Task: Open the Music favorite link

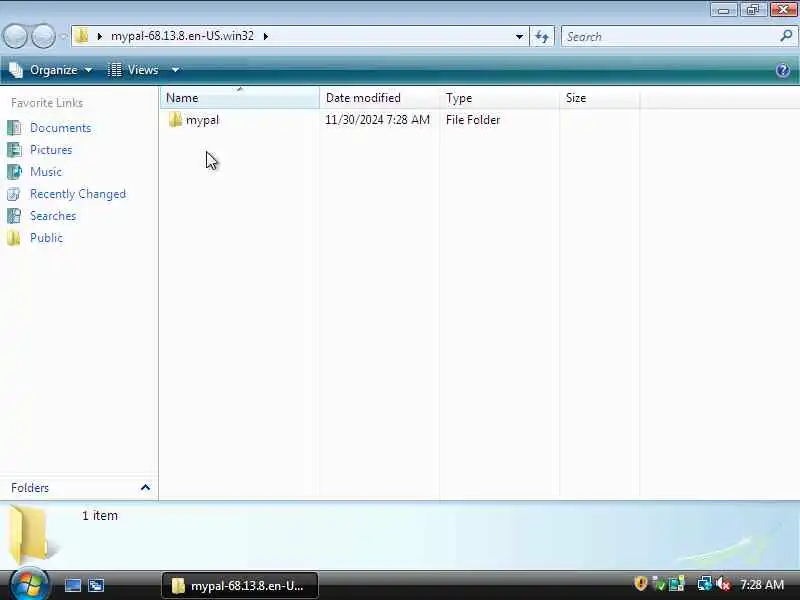Action: point(46,171)
